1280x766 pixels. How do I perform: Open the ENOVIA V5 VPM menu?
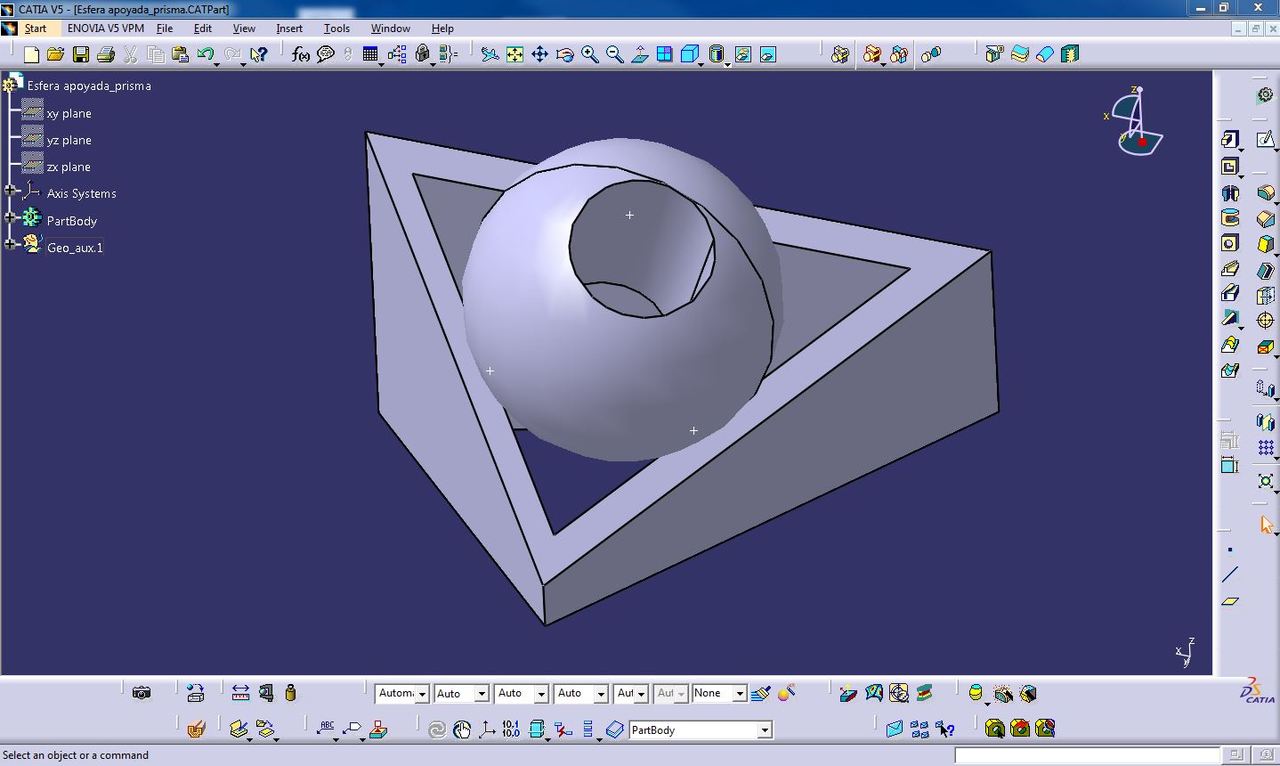pyautogui.click(x=105, y=28)
